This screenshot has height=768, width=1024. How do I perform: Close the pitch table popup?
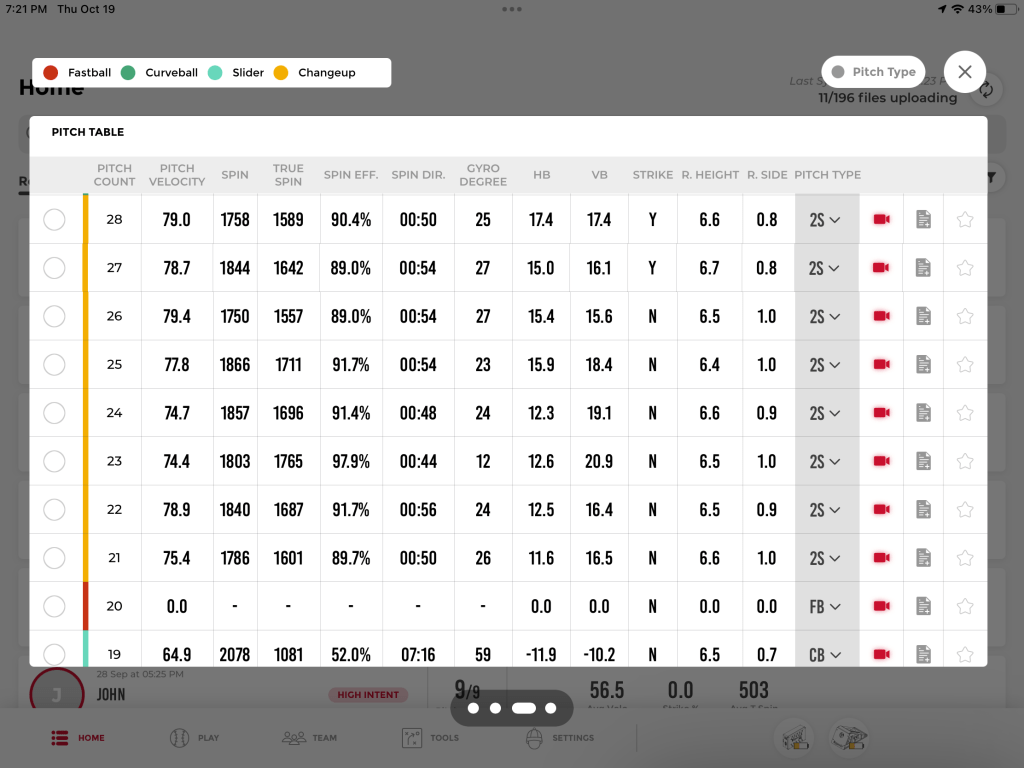point(965,72)
